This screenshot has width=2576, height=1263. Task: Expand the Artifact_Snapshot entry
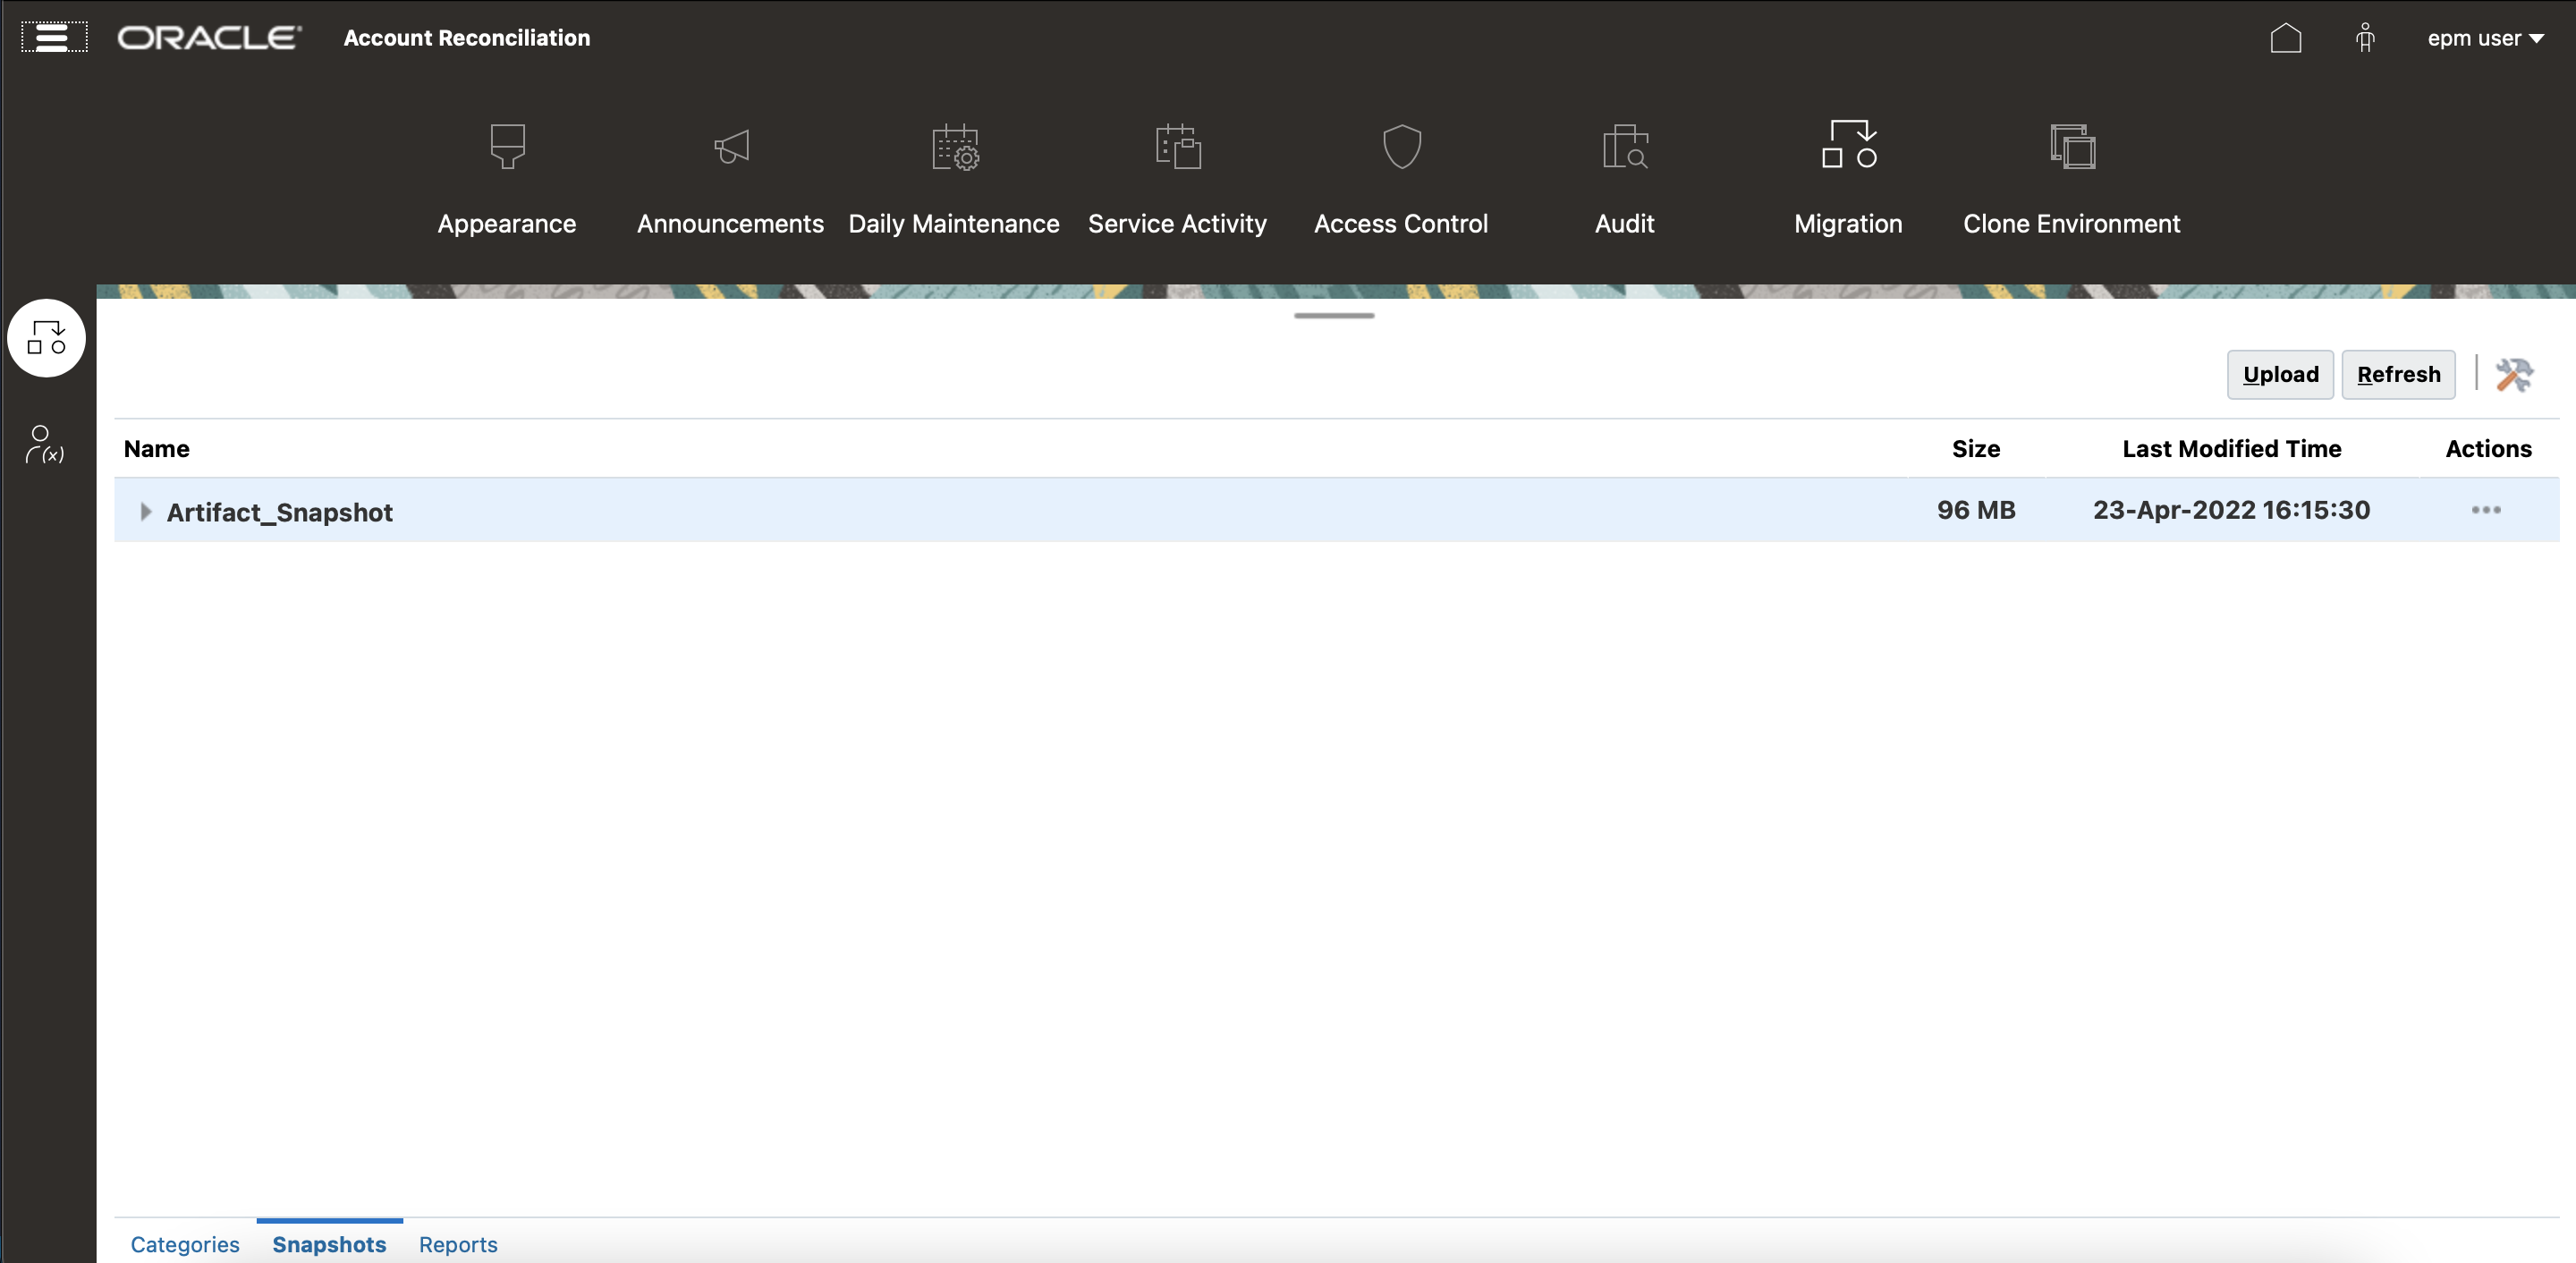coord(145,511)
